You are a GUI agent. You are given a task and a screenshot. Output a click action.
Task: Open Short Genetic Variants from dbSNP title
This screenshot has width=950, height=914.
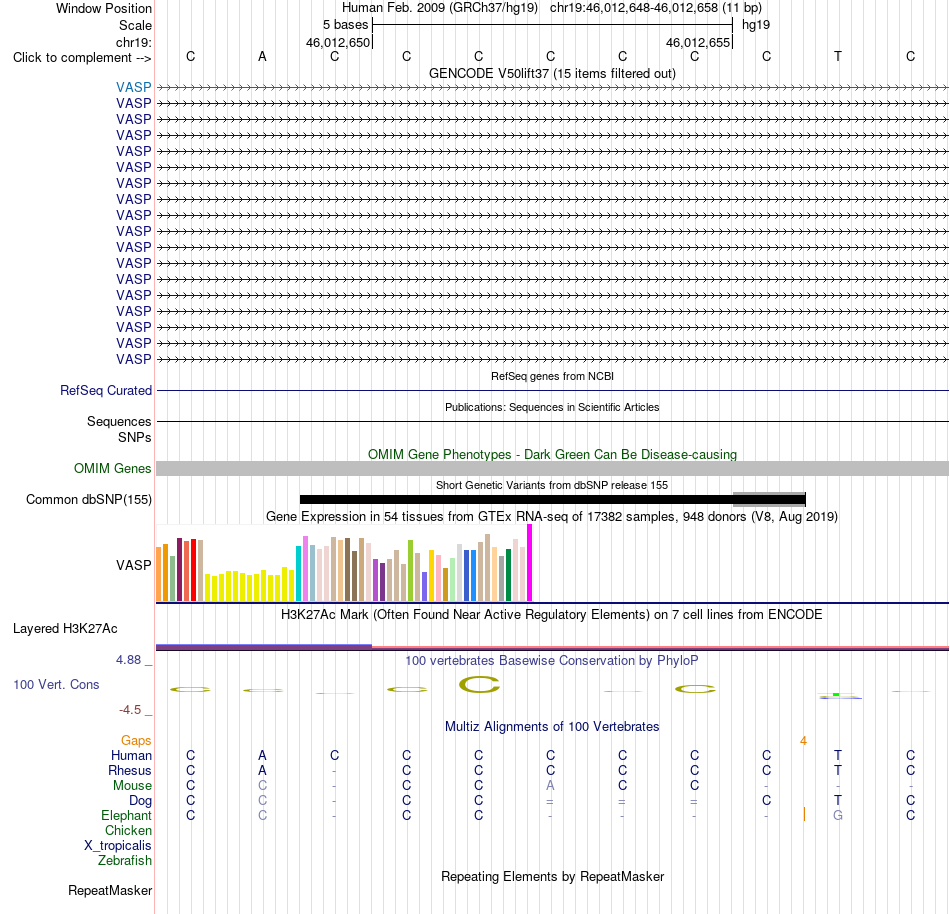click(x=552, y=485)
